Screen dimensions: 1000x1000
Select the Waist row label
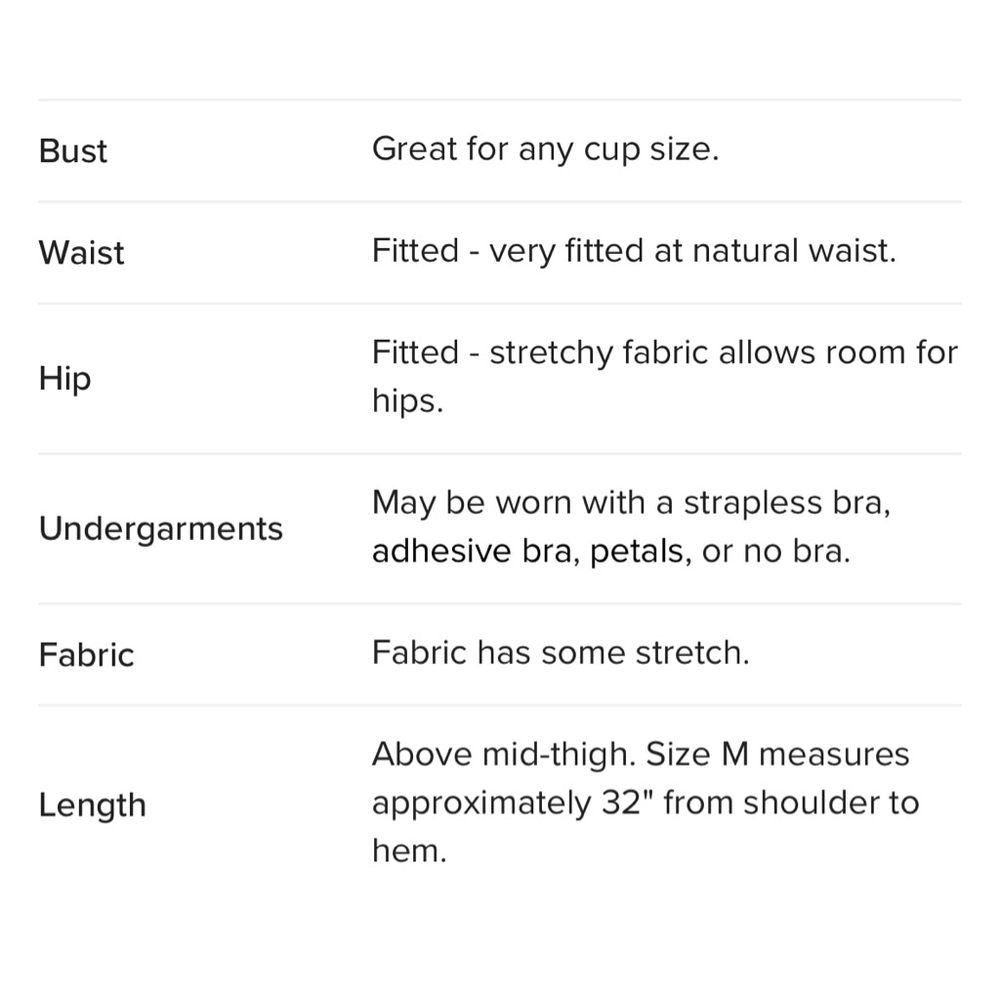pyautogui.click(x=82, y=252)
